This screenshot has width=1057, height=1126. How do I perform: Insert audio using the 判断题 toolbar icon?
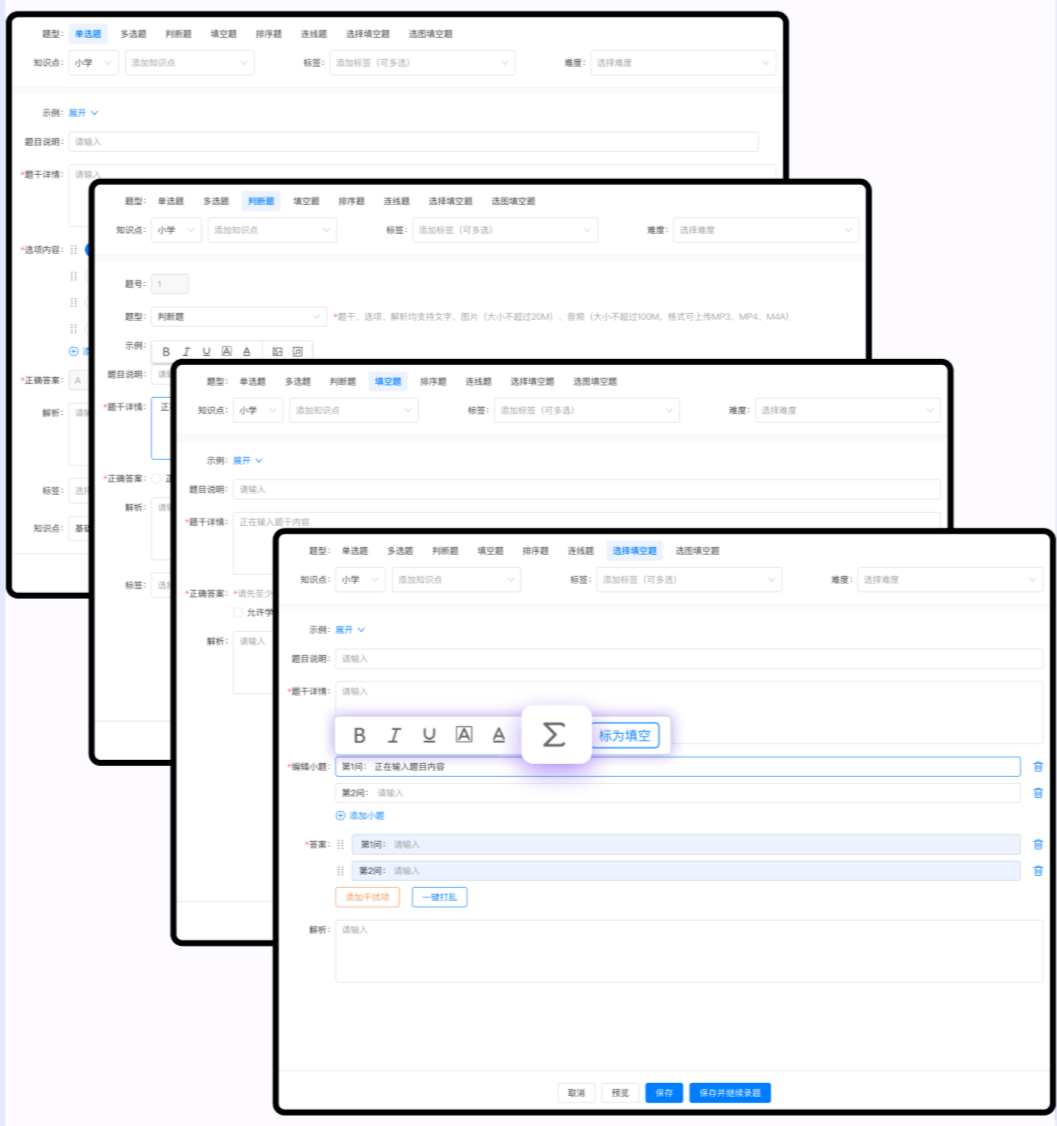click(299, 351)
